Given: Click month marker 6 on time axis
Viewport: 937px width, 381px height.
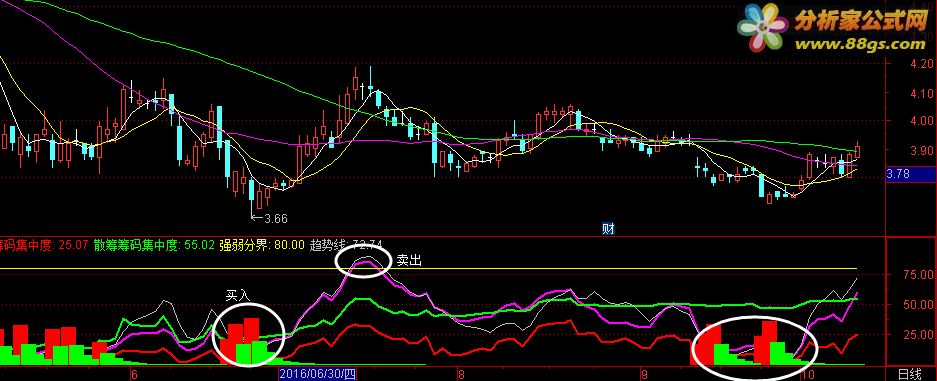Looking at the screenshot, I should pos(134,375).
